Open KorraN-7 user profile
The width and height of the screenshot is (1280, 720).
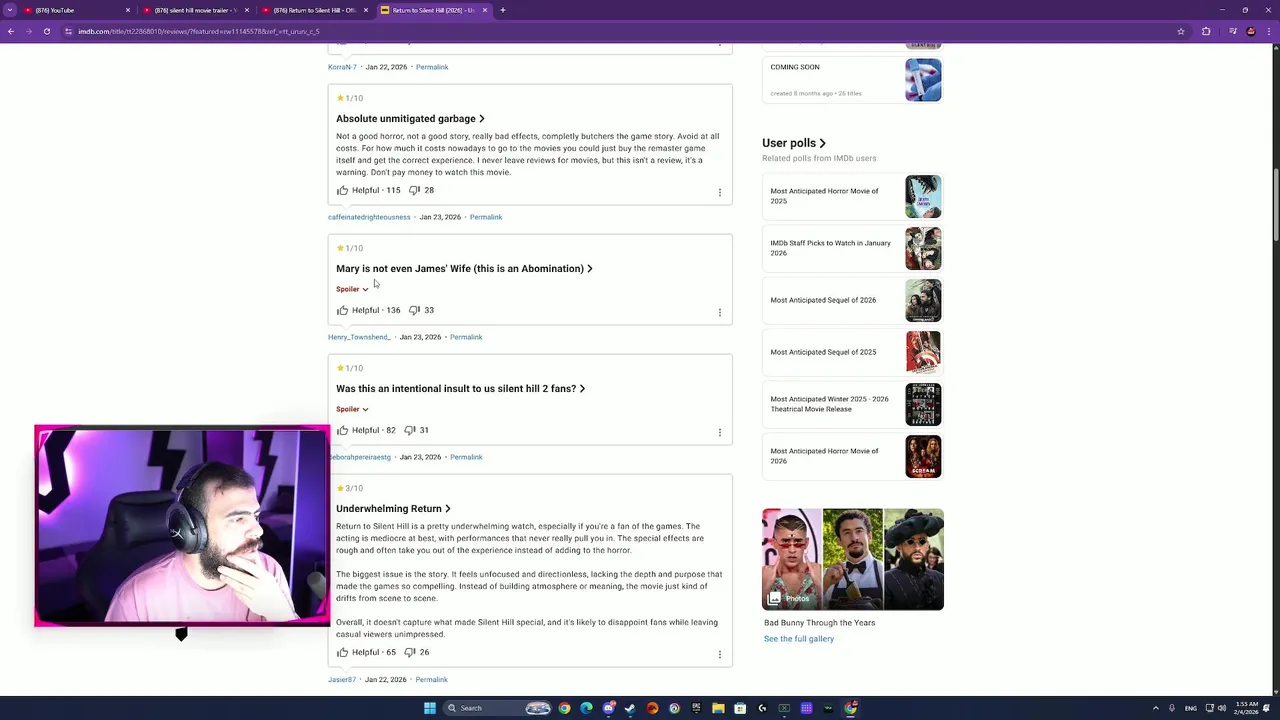[x=342, y=67]
